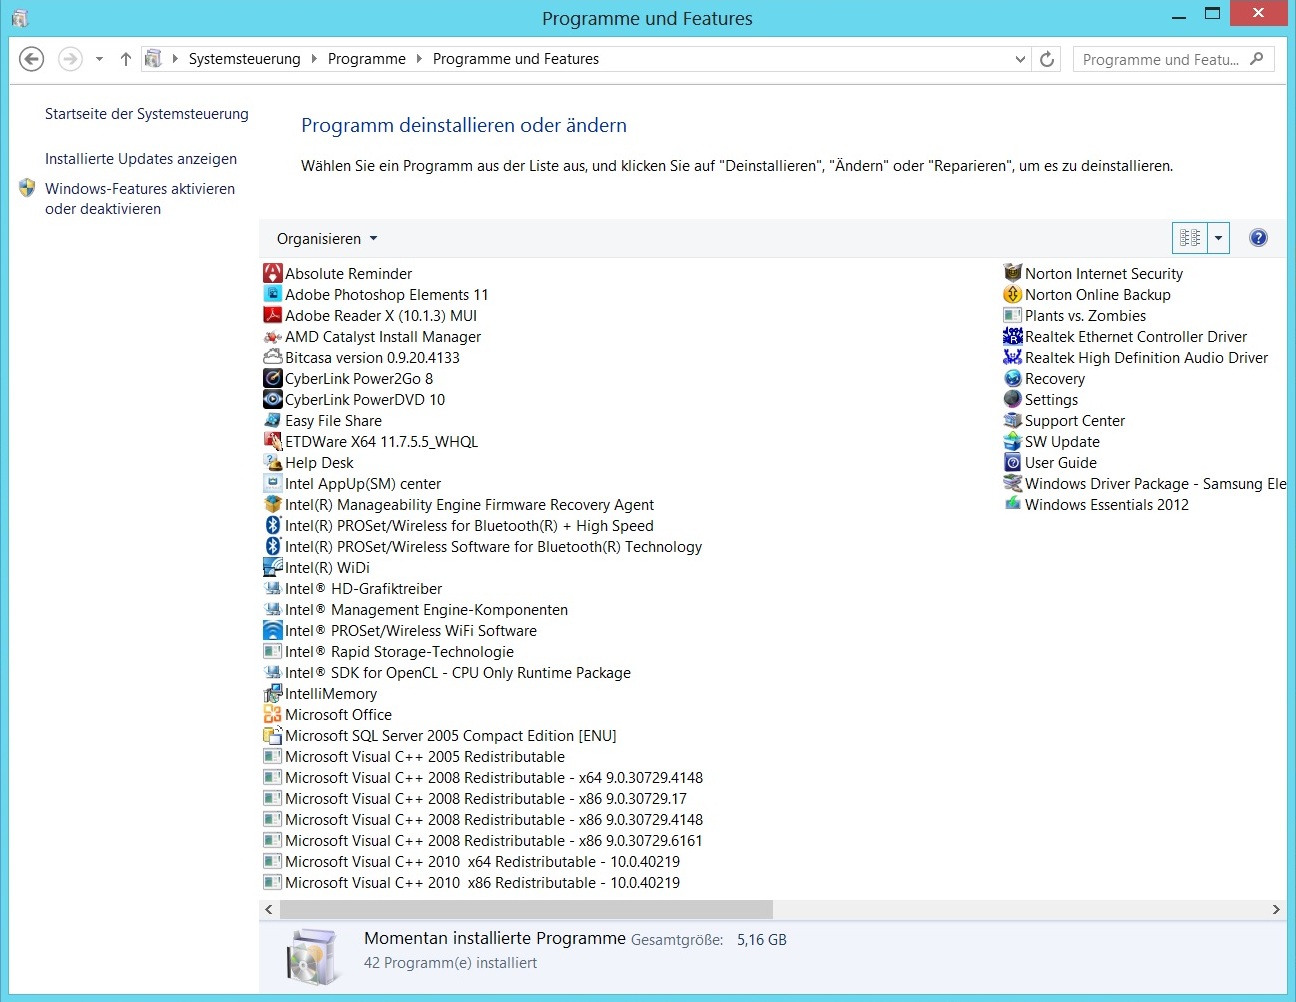Click the Microsoft SQL Server 2005 Compact icon
The width and height of the screenshot is (1296, 1002).
(273, 735)
